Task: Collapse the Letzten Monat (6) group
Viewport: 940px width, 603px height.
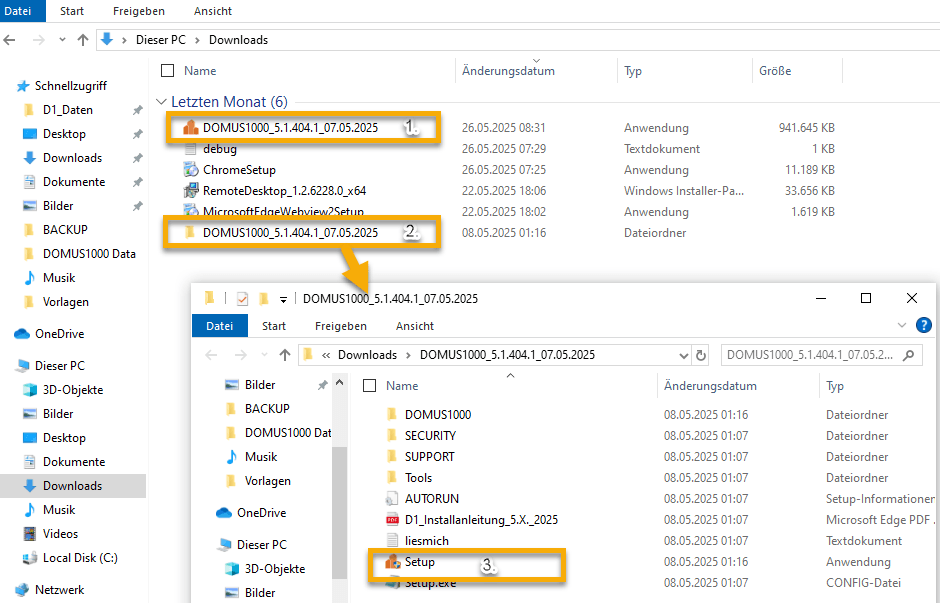Action: point(161,102)
